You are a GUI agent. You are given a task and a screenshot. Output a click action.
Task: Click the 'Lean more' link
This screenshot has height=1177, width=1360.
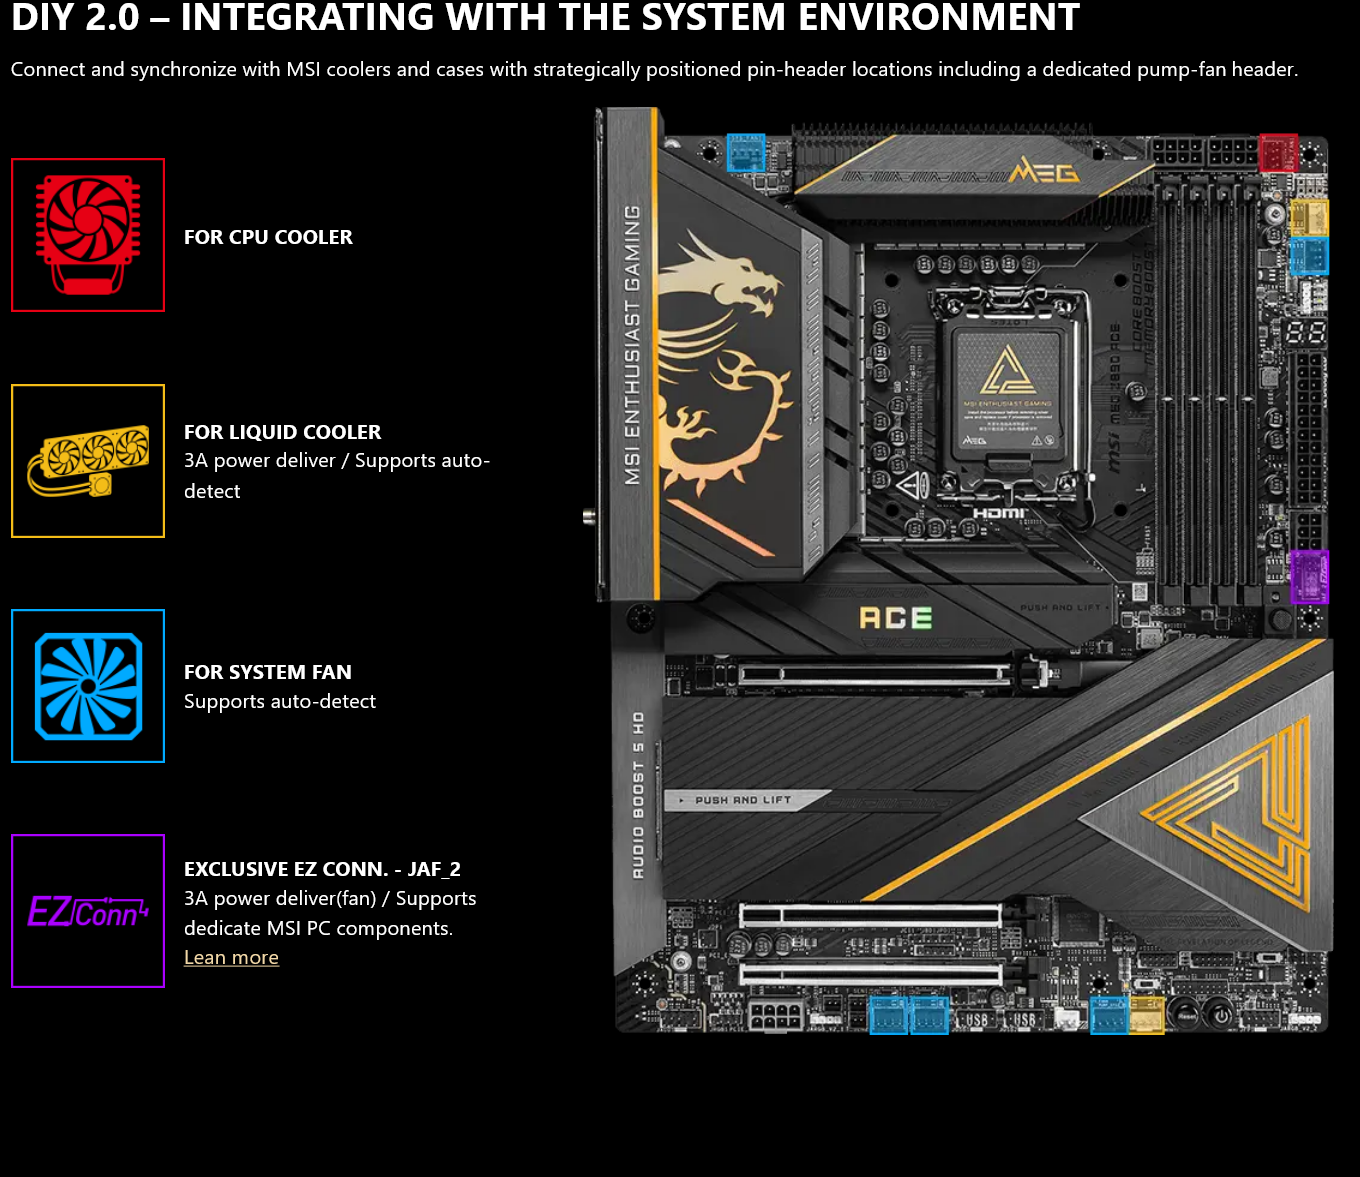[x=231, y=958]
